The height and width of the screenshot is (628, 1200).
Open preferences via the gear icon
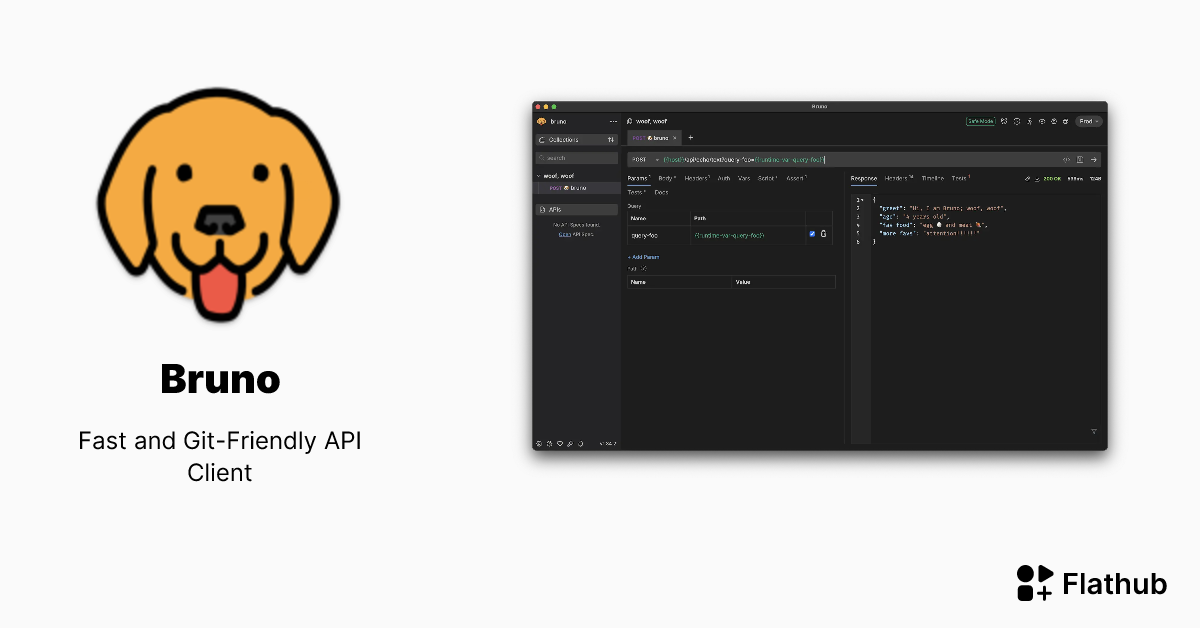click(1066, 121)
